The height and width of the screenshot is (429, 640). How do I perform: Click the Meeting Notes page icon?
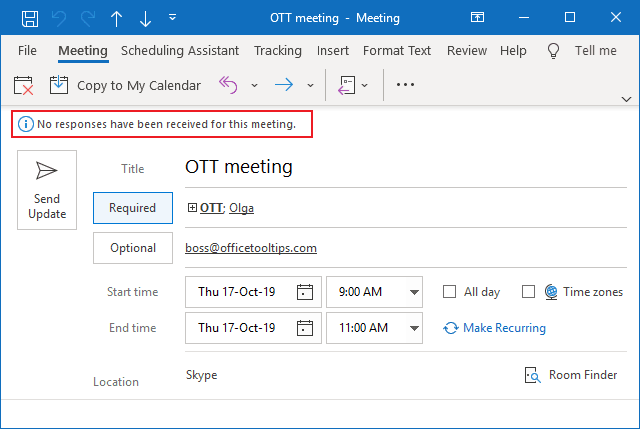click(x=346, y=85)
